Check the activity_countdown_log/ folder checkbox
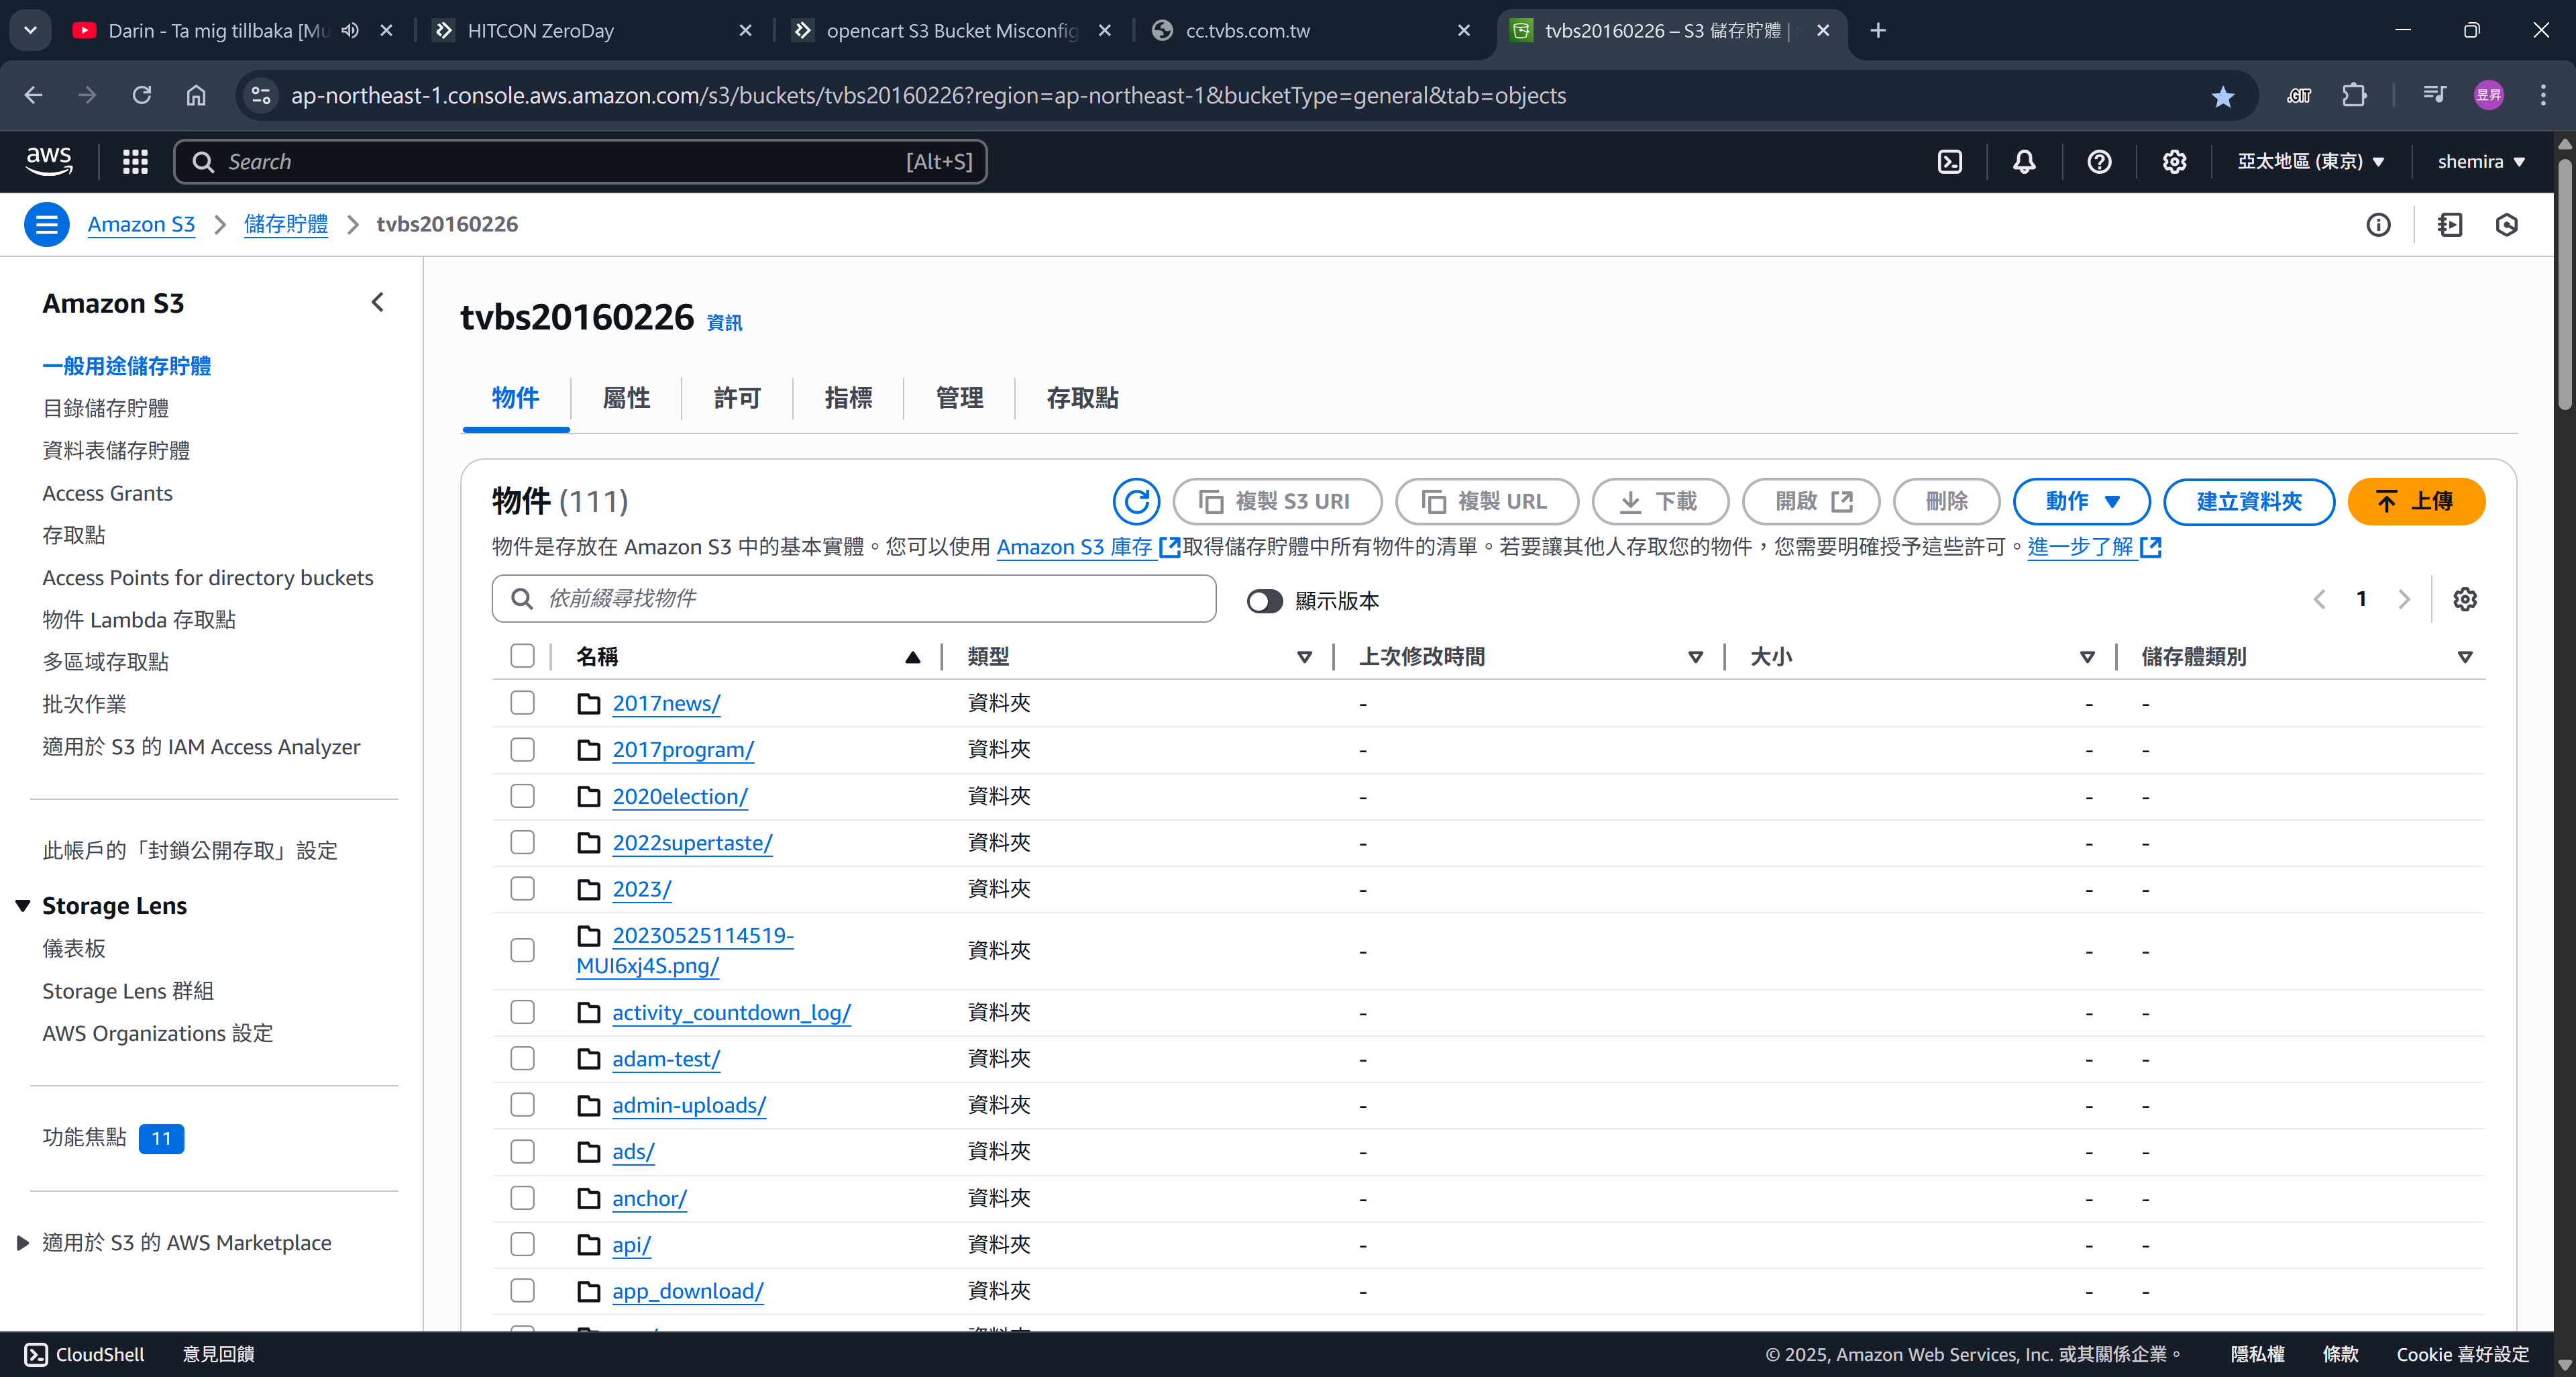2576x1377 pixels. (522, 1012)
